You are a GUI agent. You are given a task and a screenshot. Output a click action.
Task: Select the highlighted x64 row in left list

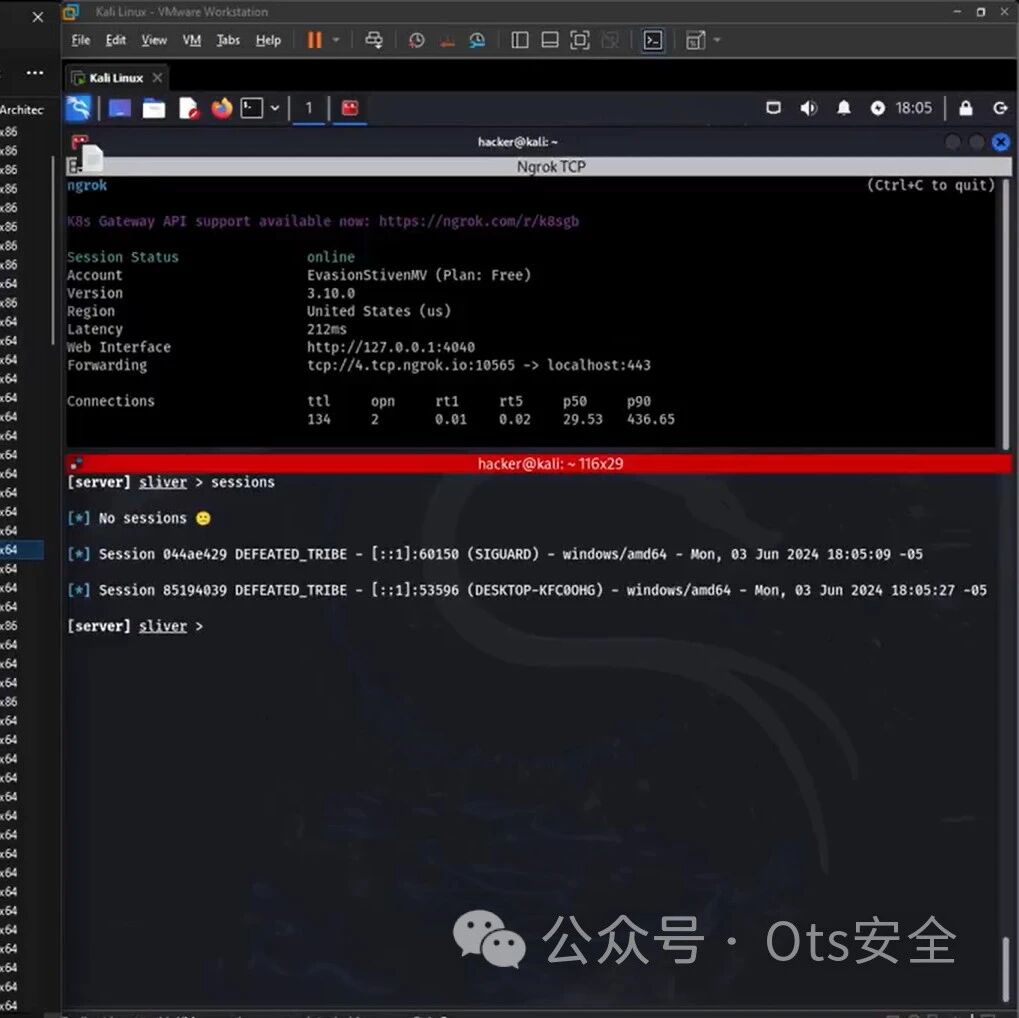pos(21,550)
